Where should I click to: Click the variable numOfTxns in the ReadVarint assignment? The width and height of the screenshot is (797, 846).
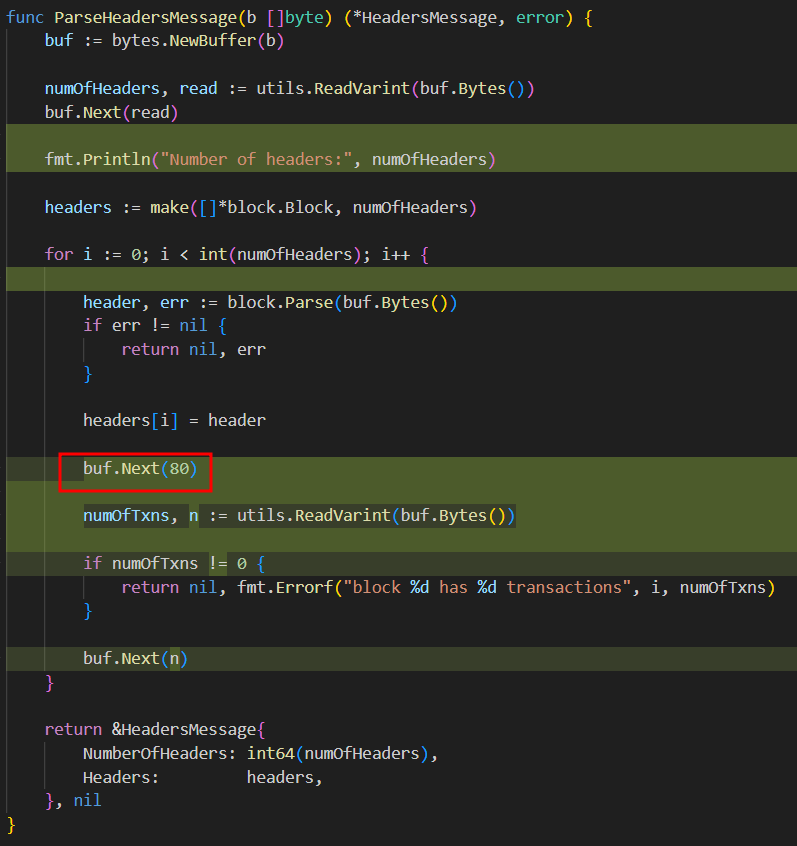click(126, 516)
